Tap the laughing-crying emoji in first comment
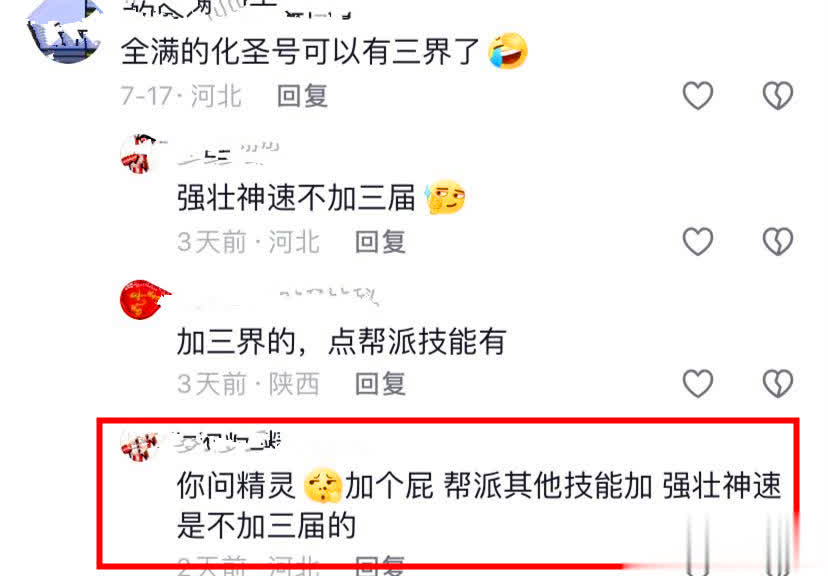828x576 pixels. click(507, 51)
